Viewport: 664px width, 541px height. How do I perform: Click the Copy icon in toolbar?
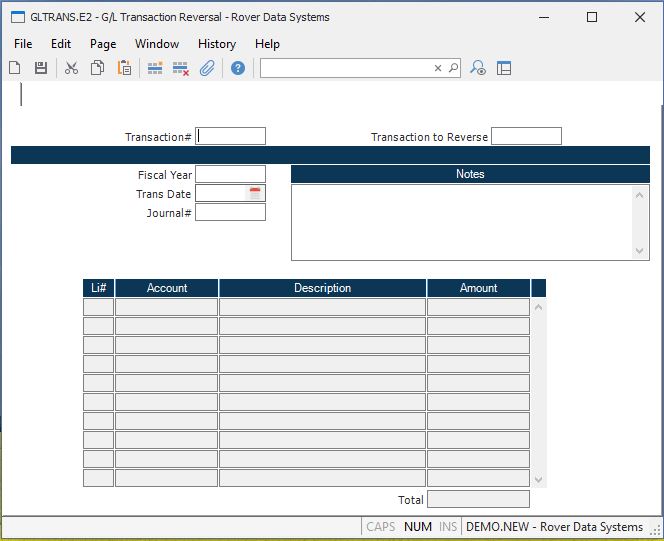[x=97, y=68]
